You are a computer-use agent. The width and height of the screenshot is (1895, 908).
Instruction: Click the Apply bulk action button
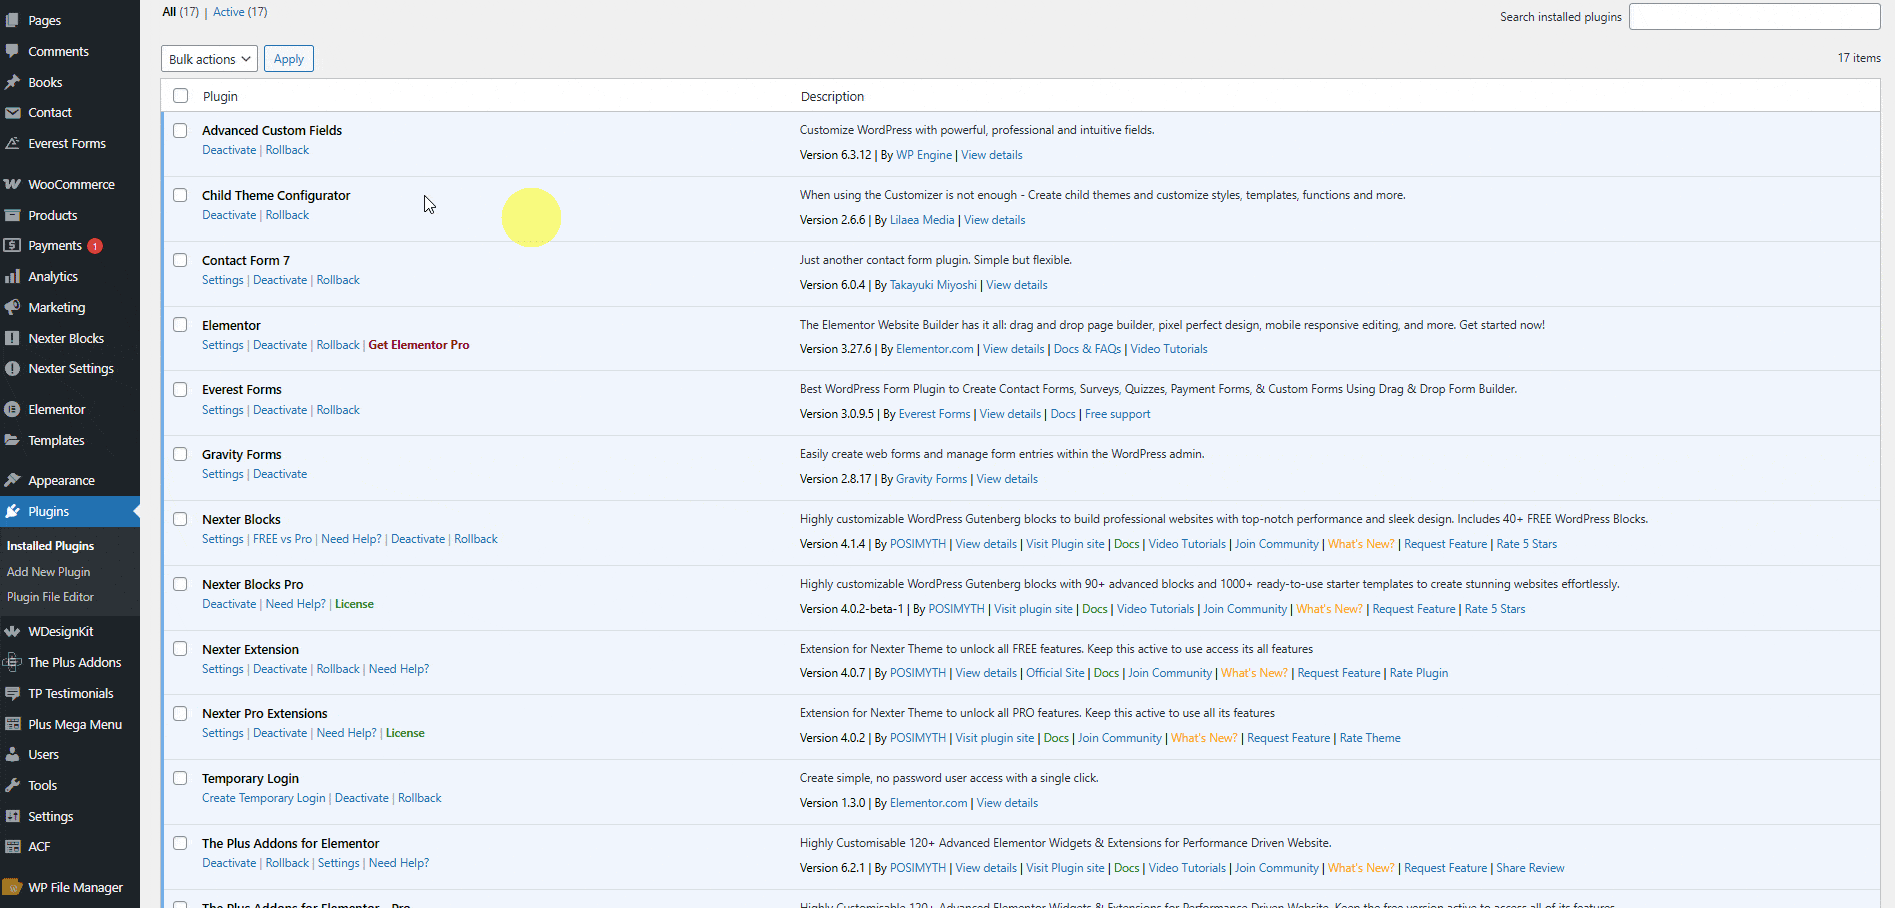(x=289, y=59)
